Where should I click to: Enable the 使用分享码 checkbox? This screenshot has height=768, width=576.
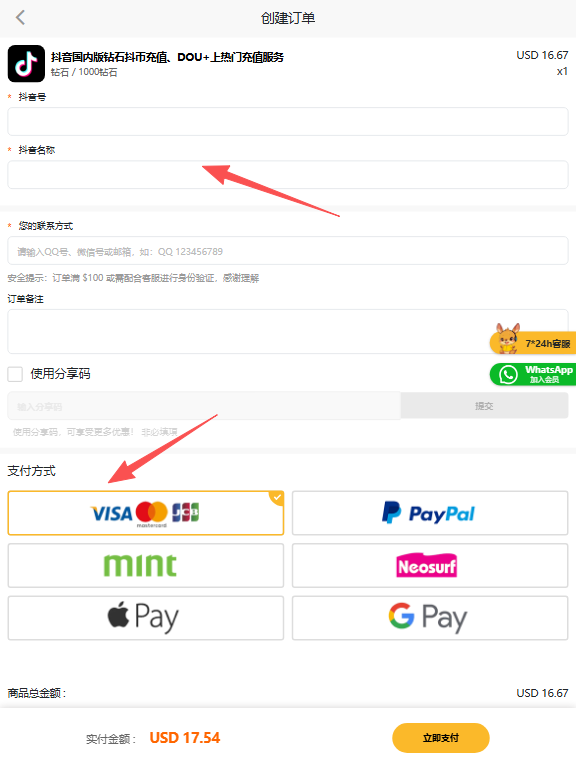click(x=15, y=374)
